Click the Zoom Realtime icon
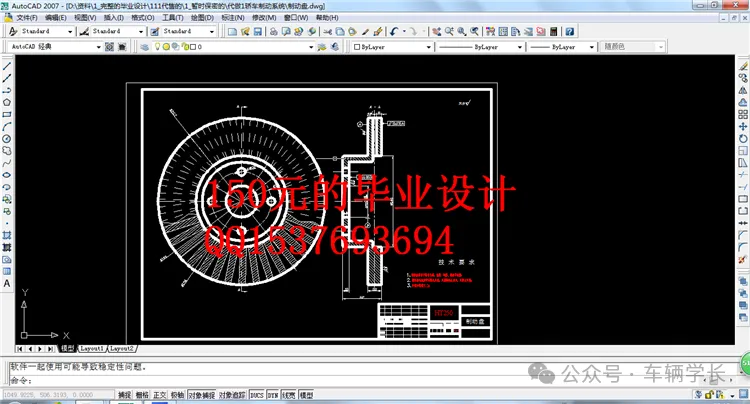This screenshot has height=404, width=750. point(449,32)
